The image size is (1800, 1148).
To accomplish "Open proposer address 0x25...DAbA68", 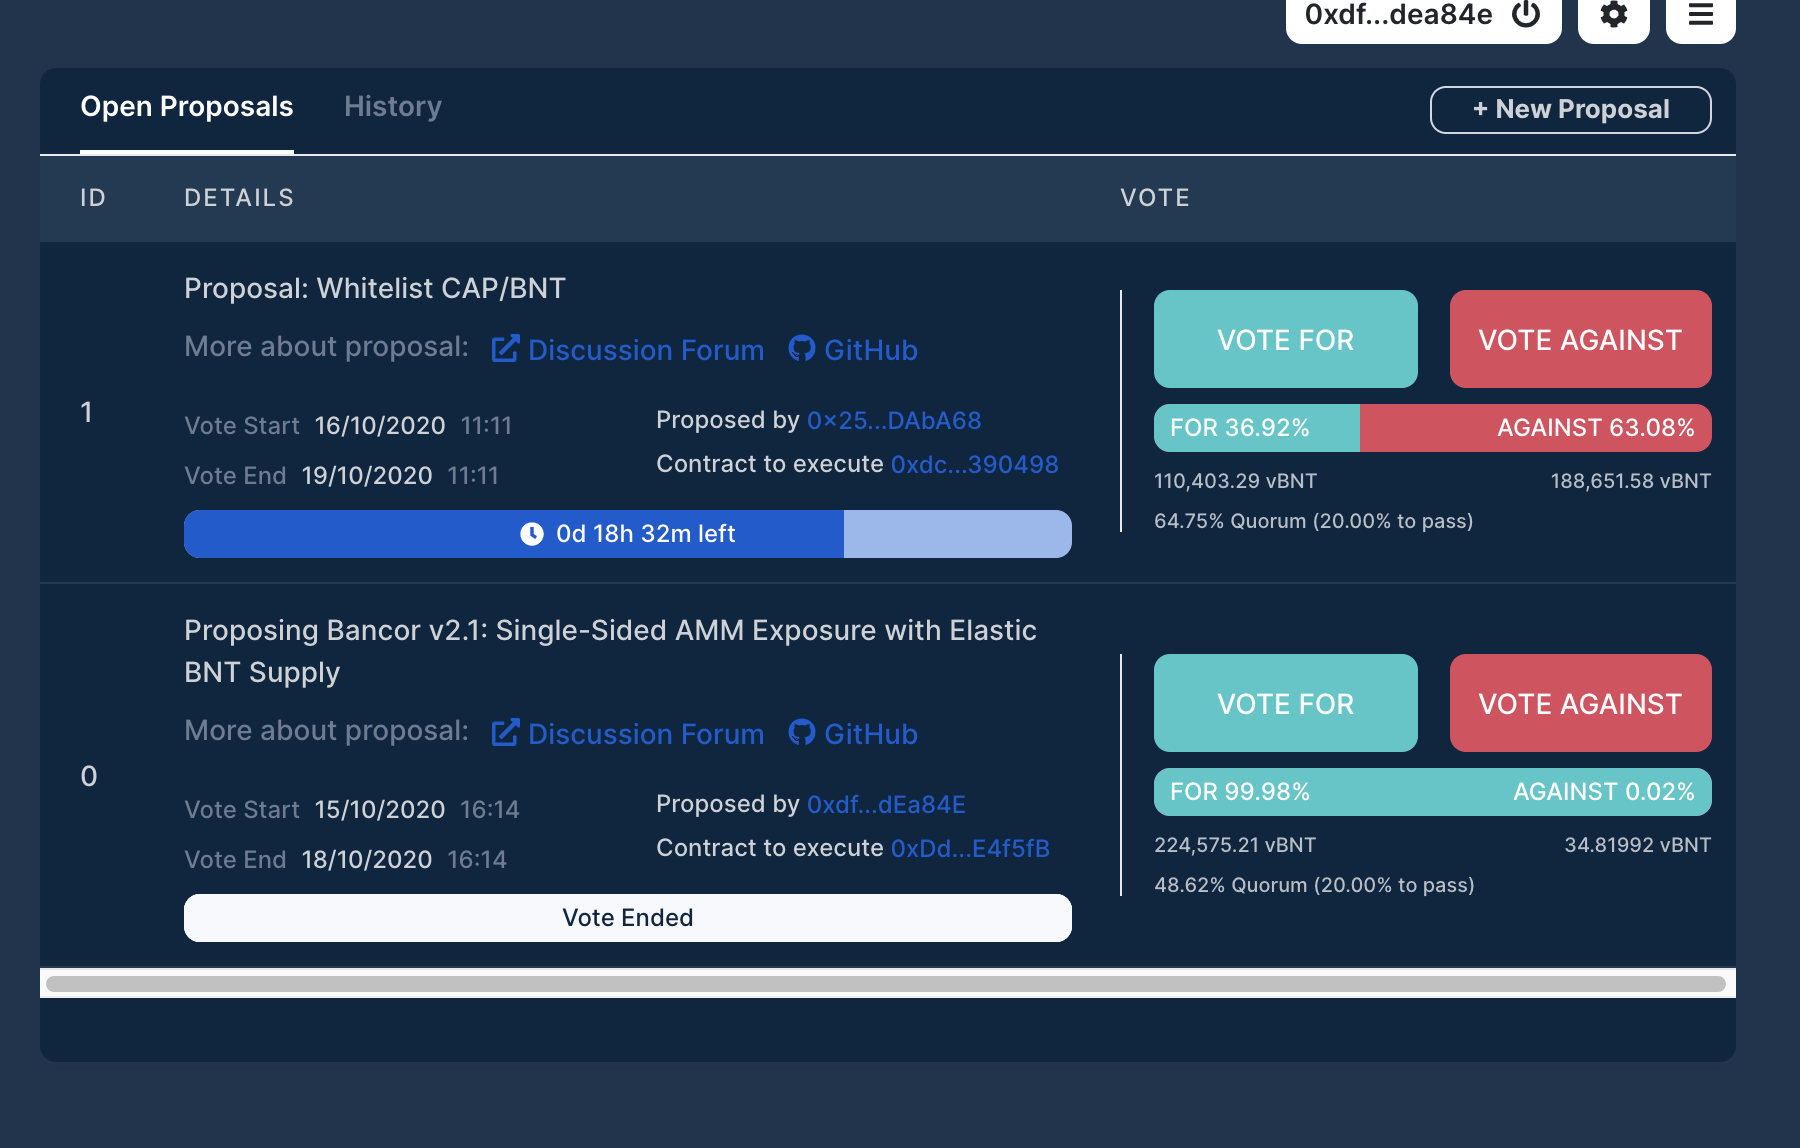I will tap(893, 421).
